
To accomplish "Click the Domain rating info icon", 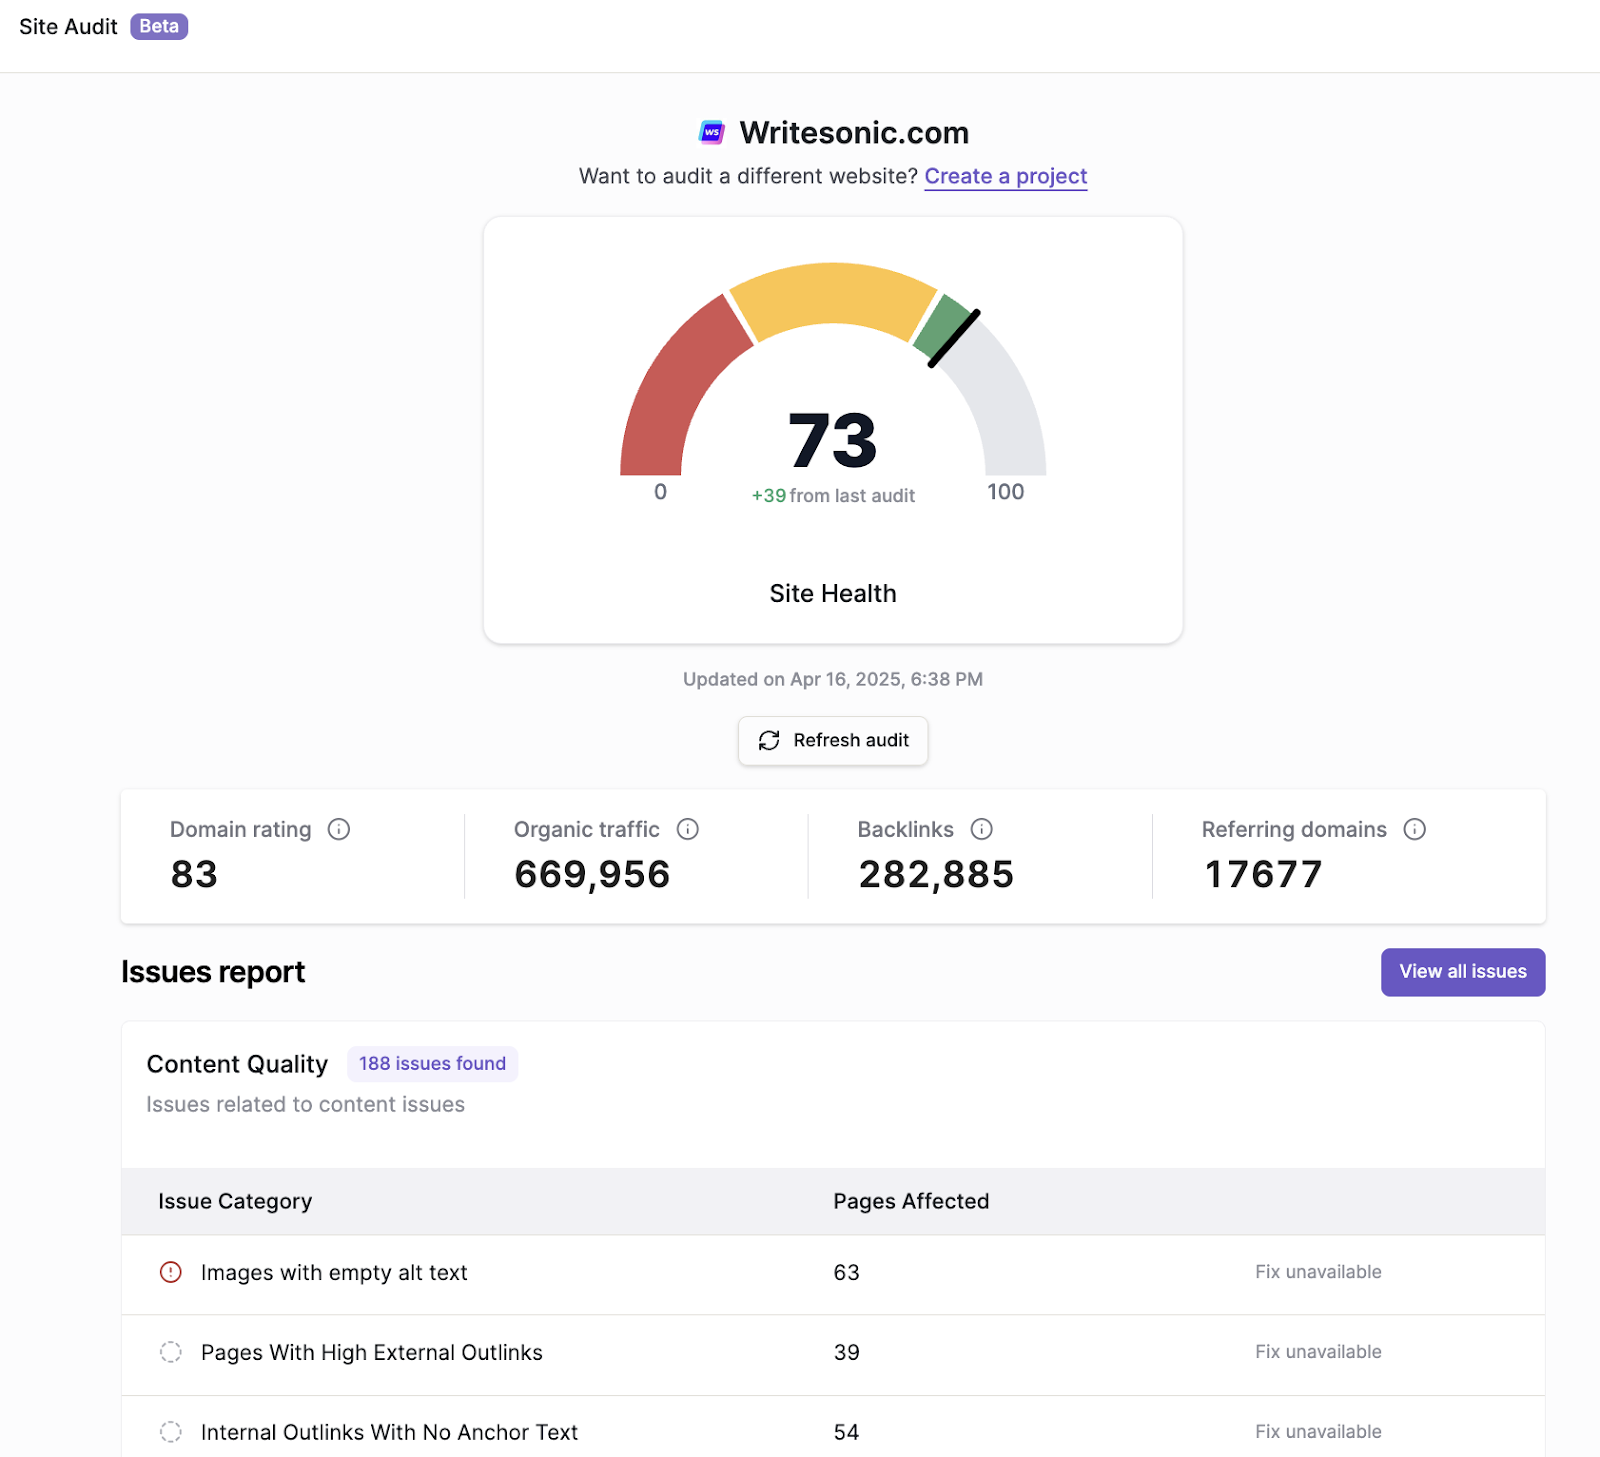I will (339, 829).
